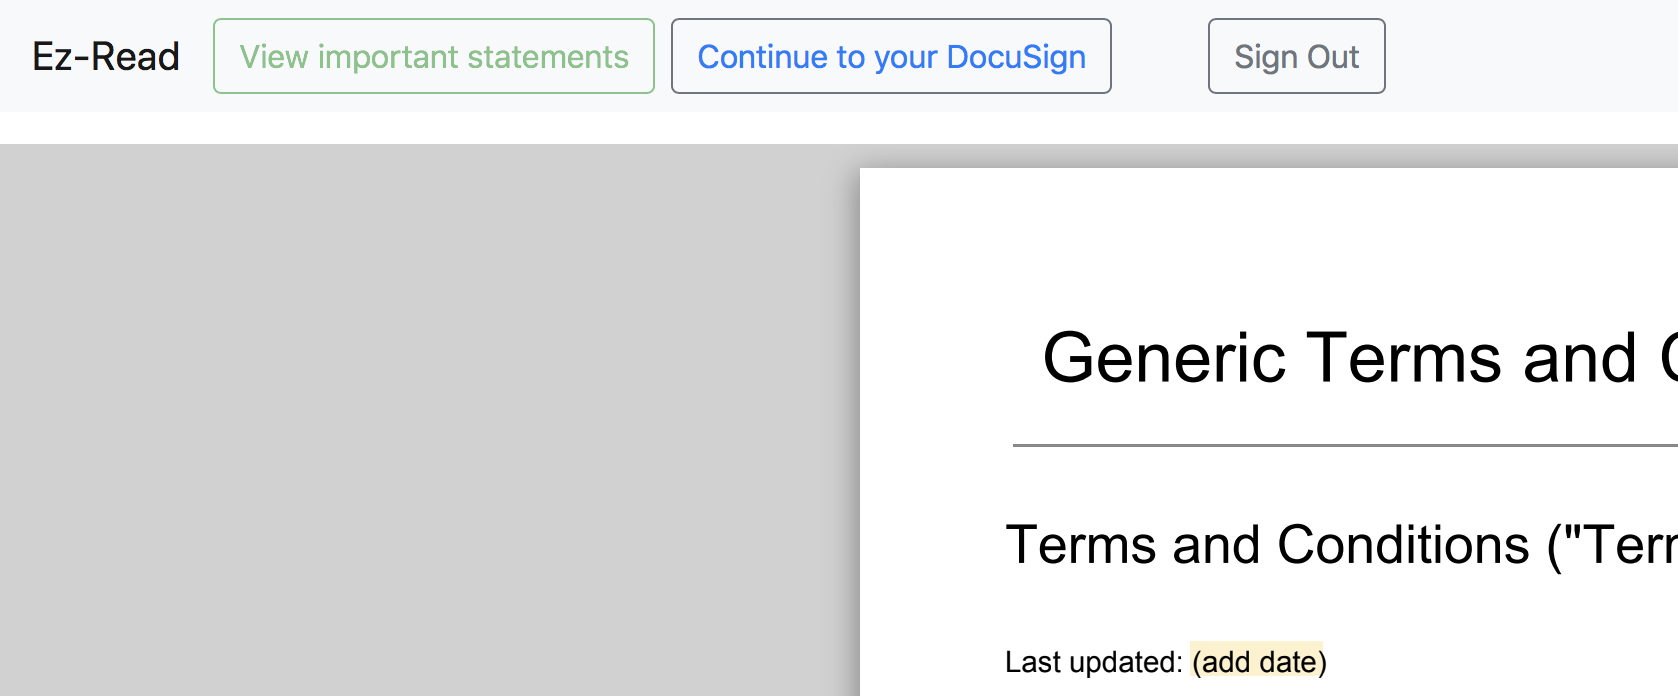Click the highlighted (add date) text
Screen dimensions: 1678x696
coord(1258,662)
